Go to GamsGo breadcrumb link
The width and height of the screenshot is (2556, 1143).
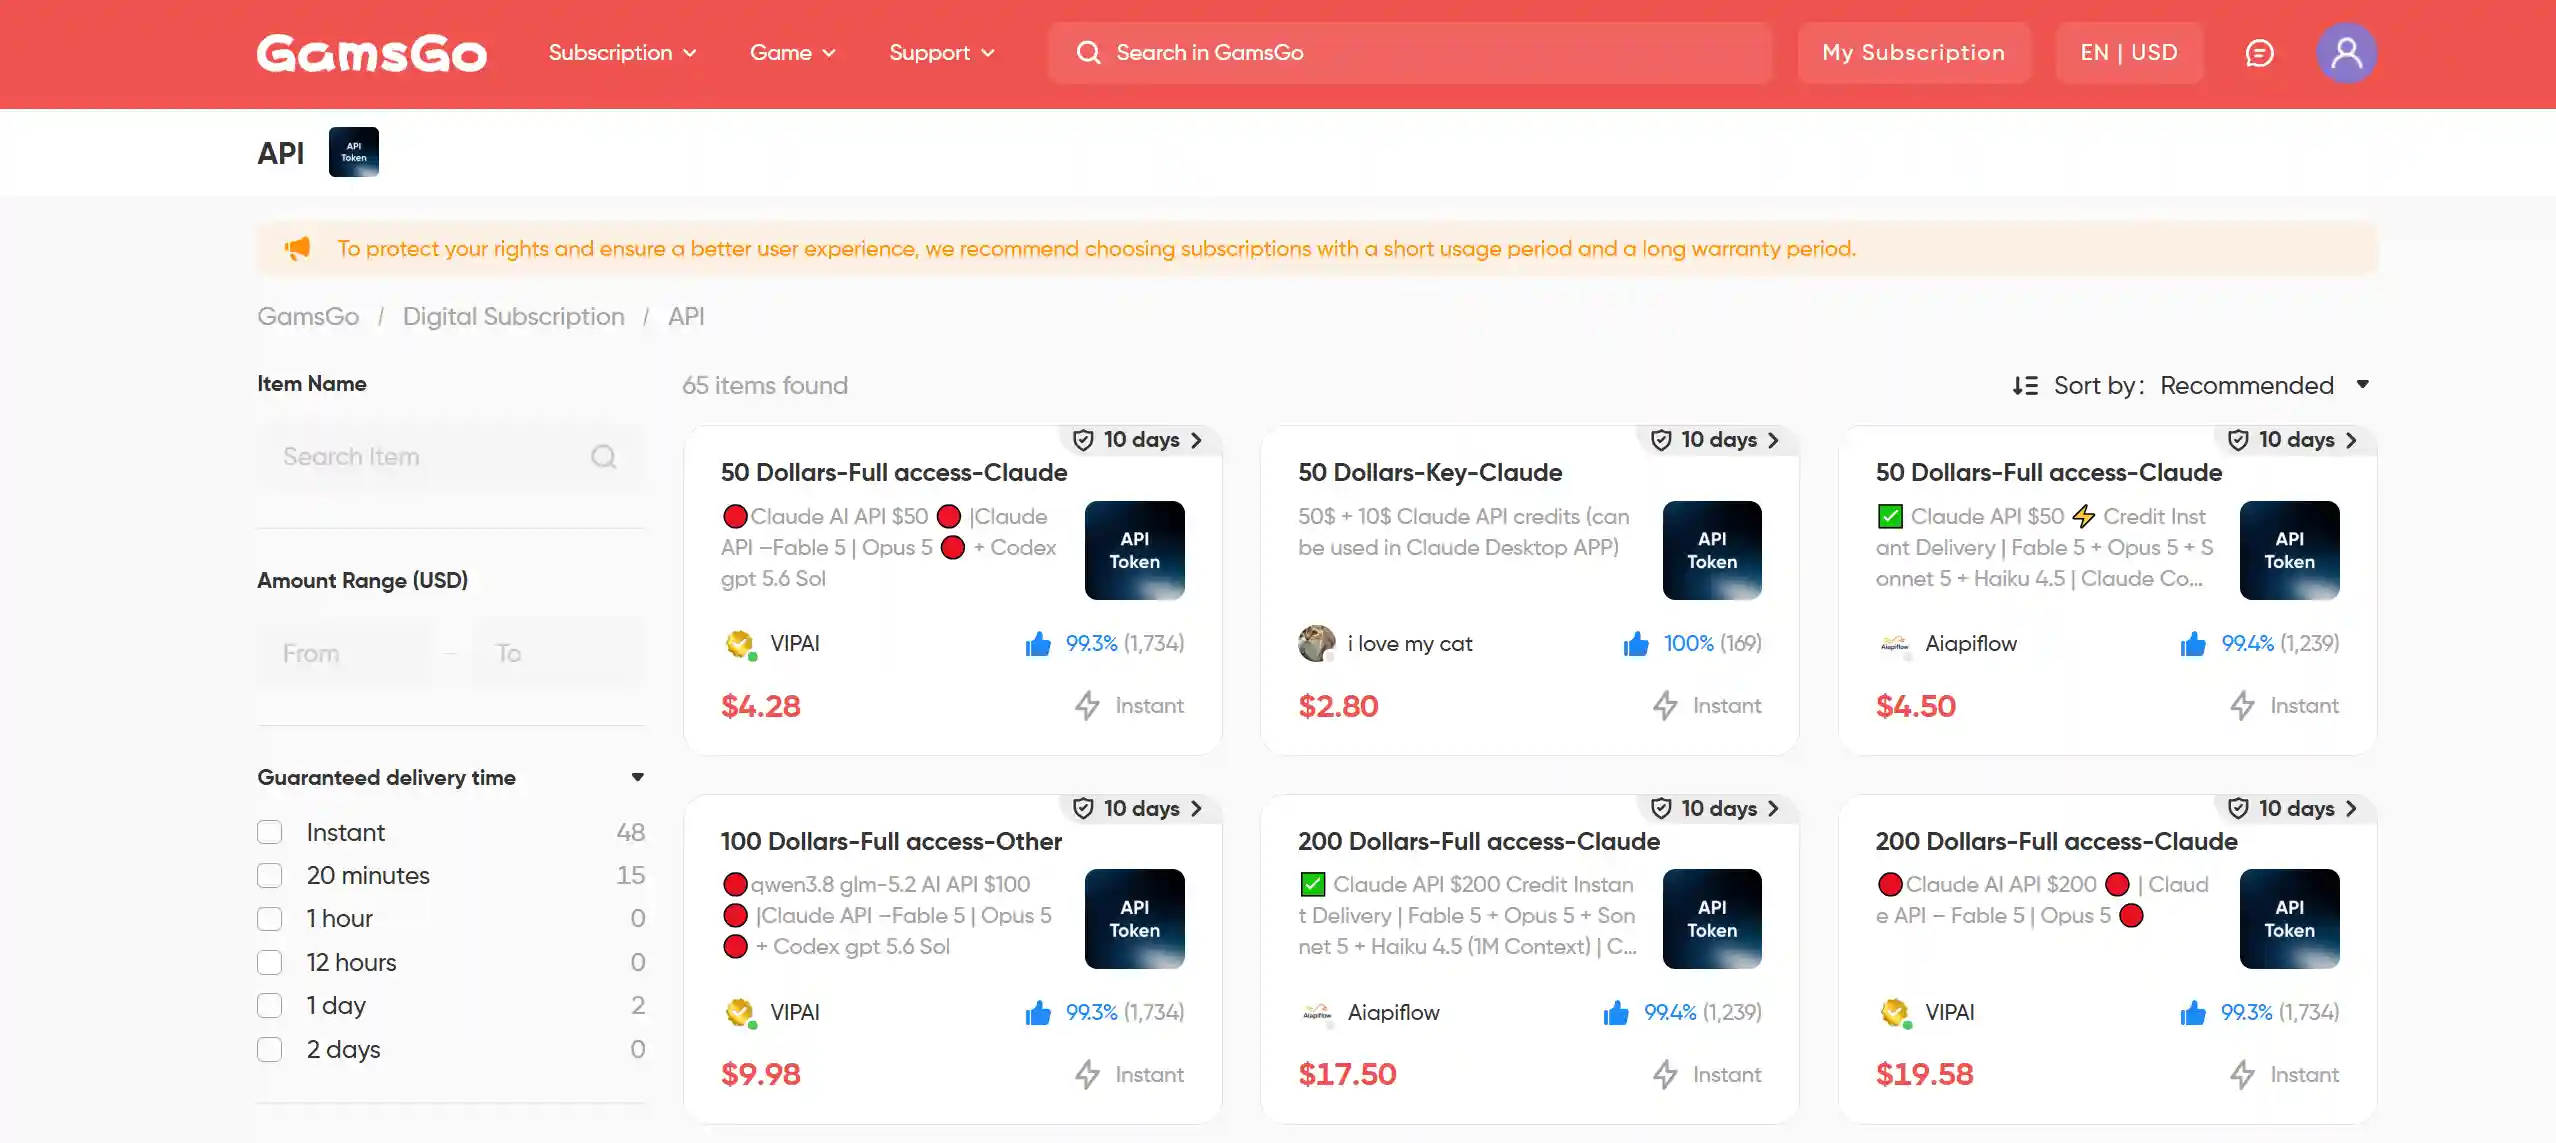click(x=308, y=317)
